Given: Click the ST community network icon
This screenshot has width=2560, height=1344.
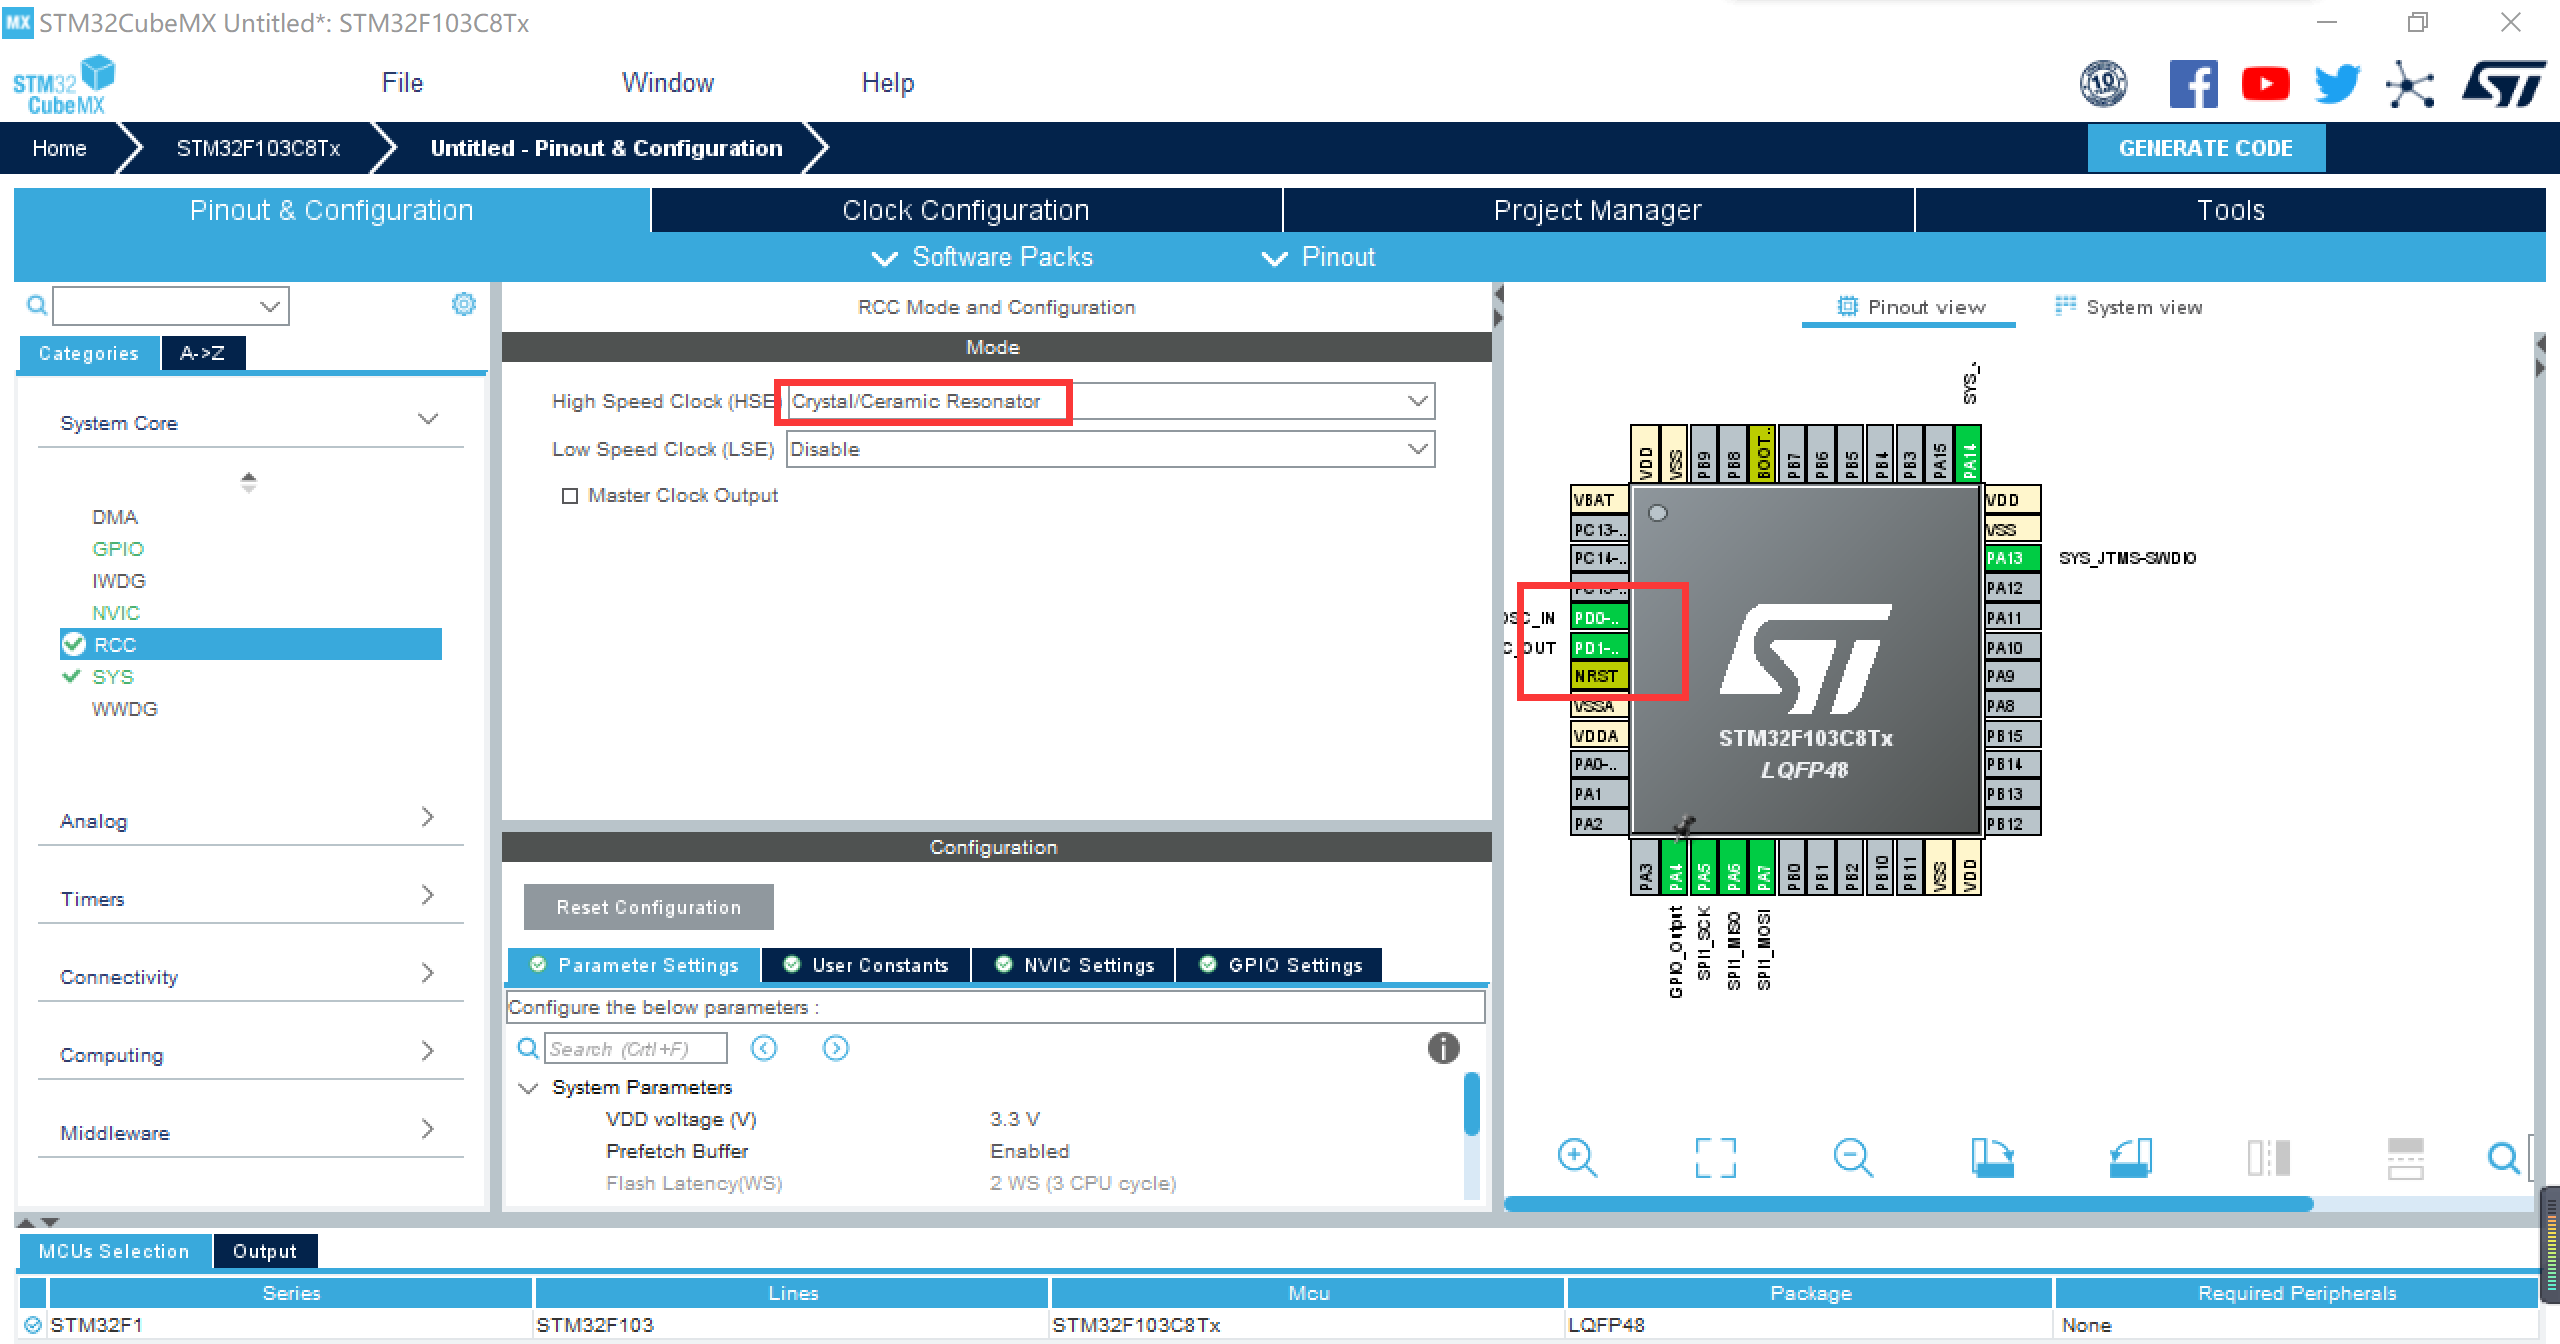Looking at the screenshot, I should click(2409, 84).
